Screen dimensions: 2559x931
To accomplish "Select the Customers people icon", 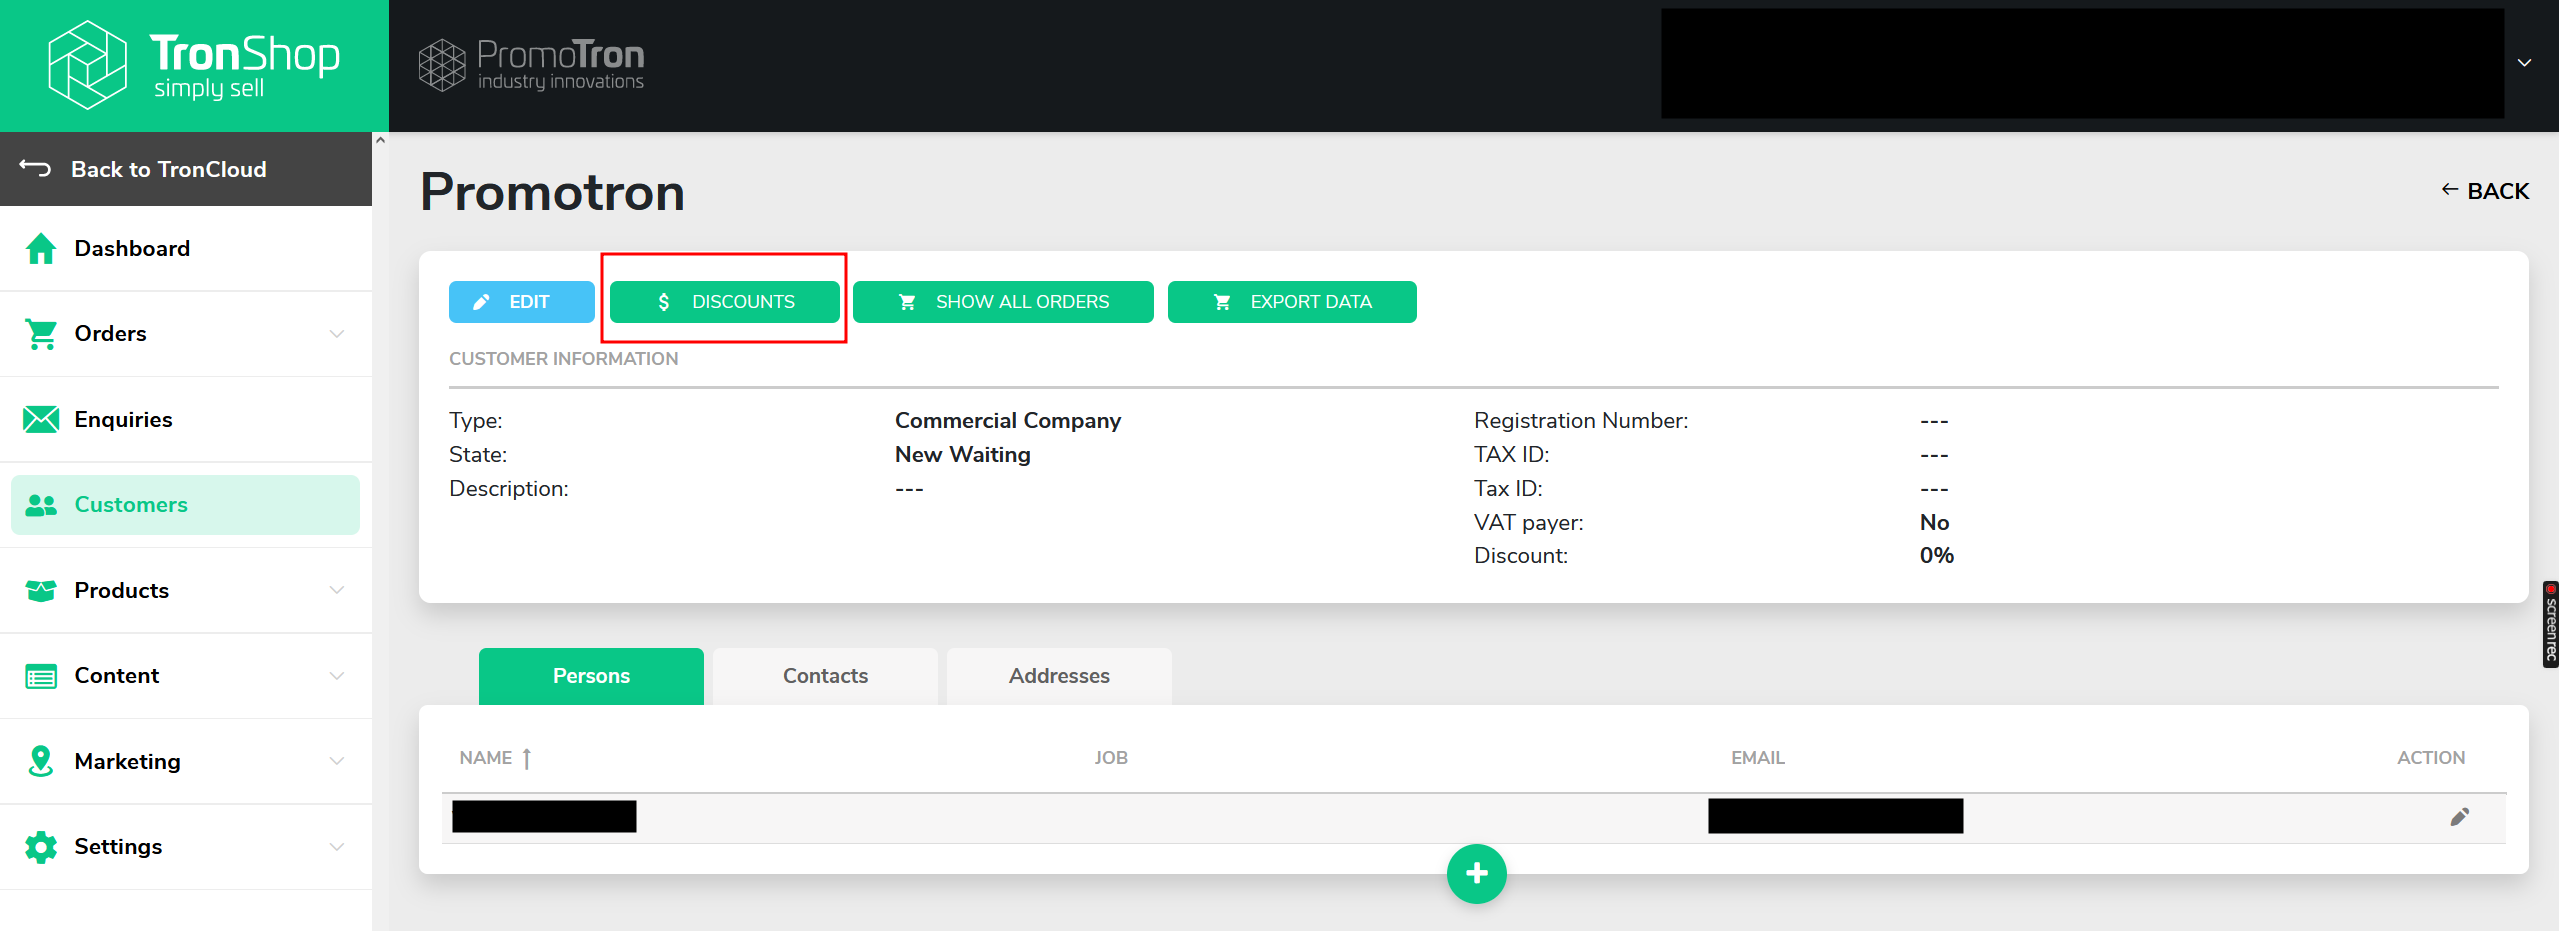I will [40, 504].
